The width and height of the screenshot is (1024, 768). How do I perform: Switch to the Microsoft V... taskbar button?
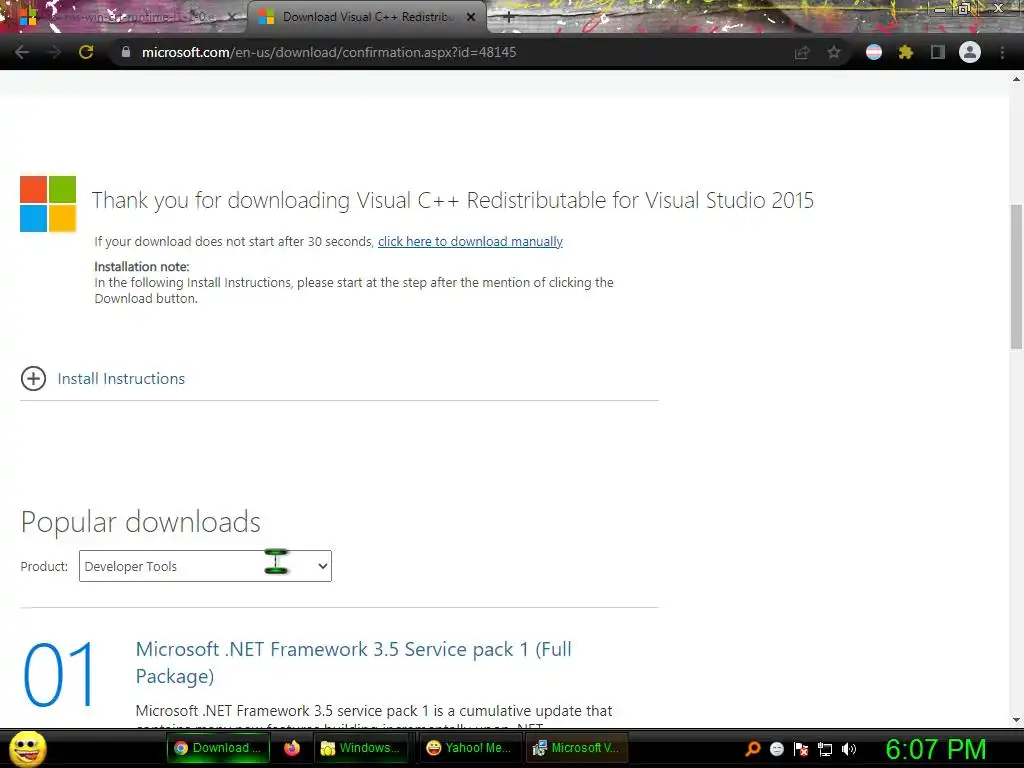(x=577, y=748)
